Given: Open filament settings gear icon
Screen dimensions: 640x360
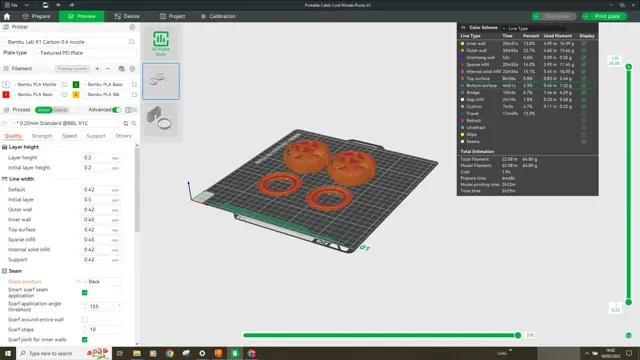Looking at the screenshot, I should 132,69.
